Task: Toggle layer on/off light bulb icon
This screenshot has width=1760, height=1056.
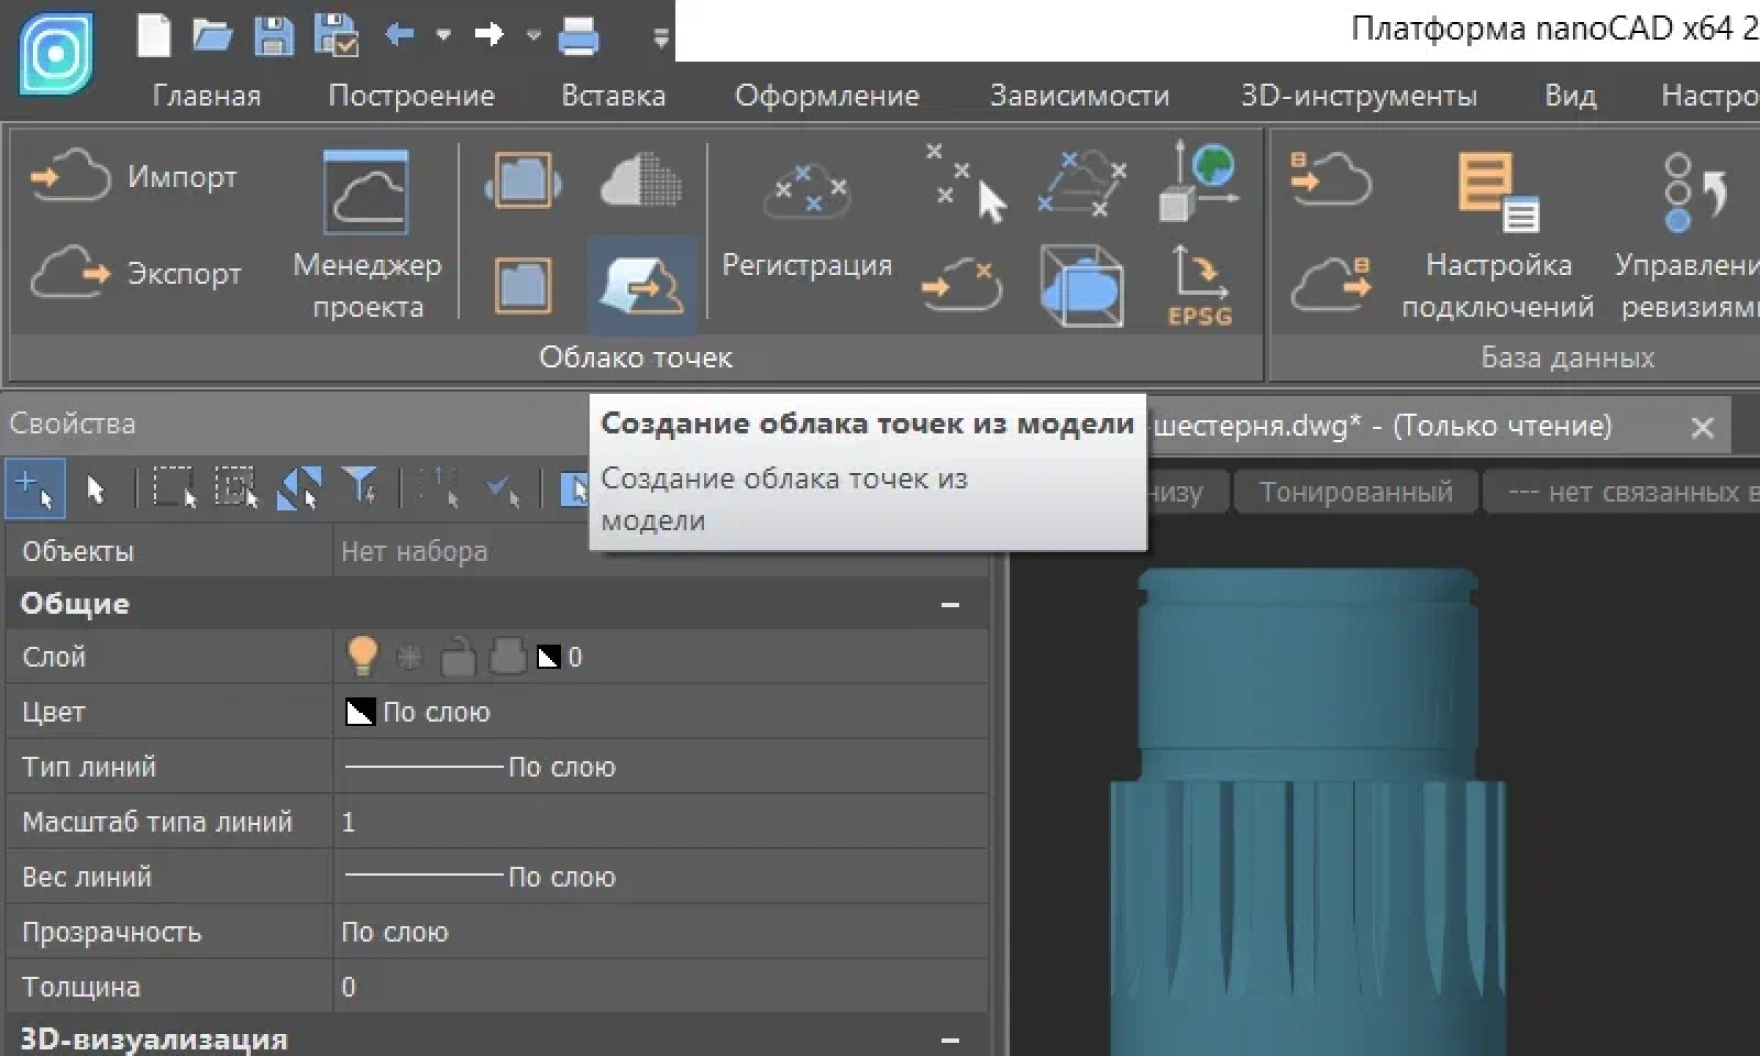Action: point(362,657)
